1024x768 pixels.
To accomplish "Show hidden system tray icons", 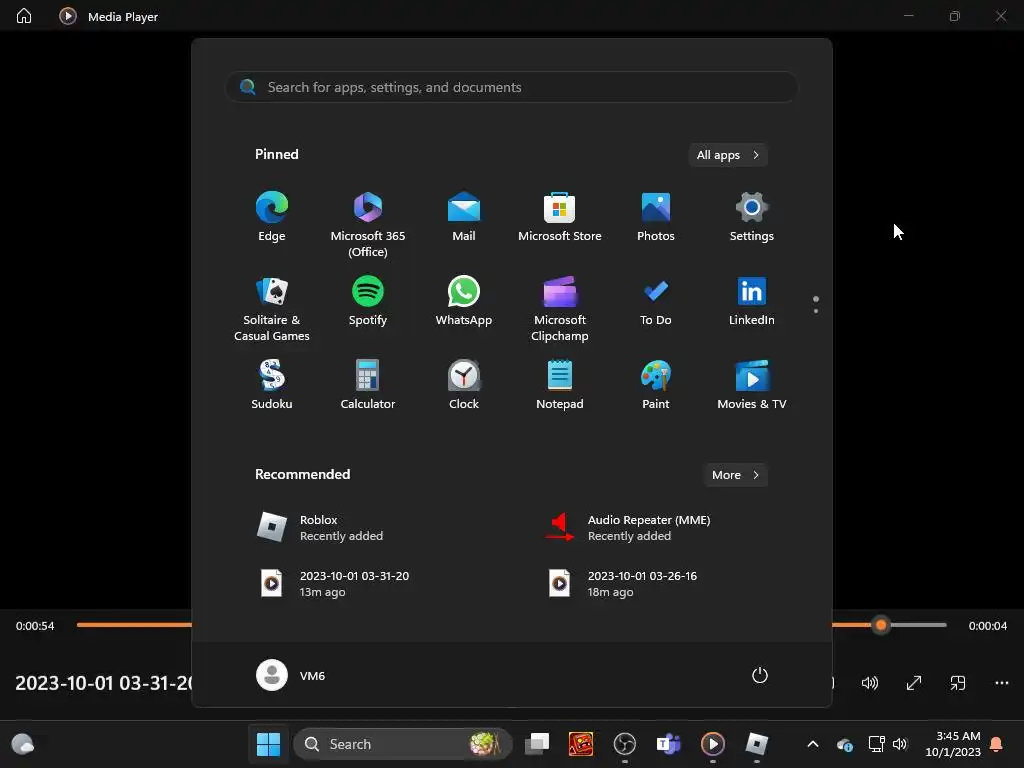I will (813, 744).
